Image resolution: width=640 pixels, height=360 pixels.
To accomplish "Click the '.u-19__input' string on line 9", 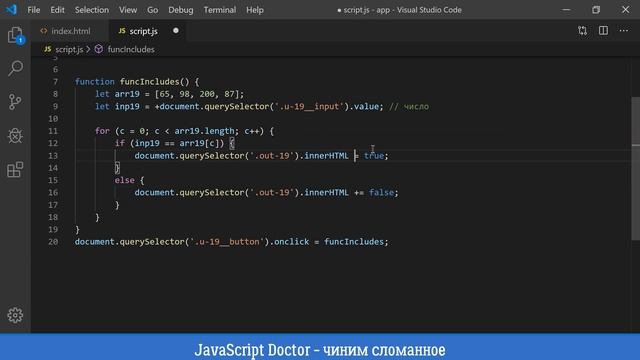I will pyautogui.click(x=309, y=106).
